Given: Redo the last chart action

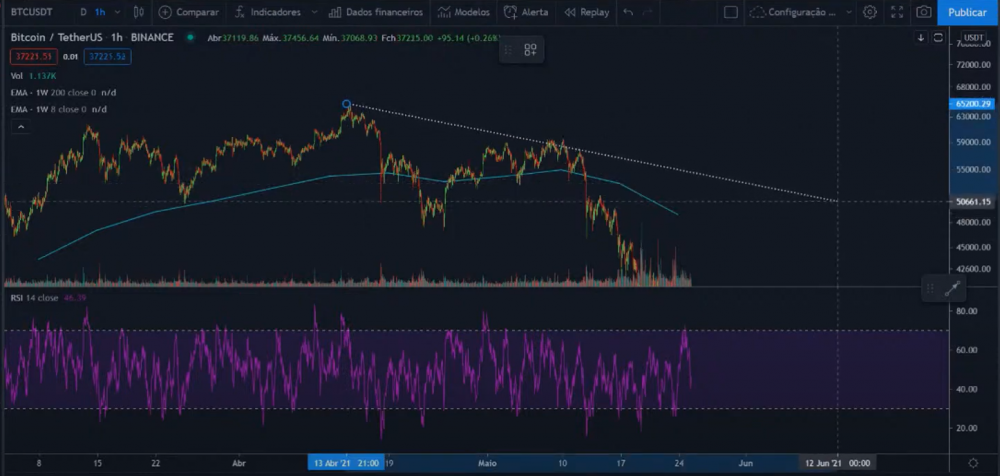Looking at the screenshot, I should 648,12.
